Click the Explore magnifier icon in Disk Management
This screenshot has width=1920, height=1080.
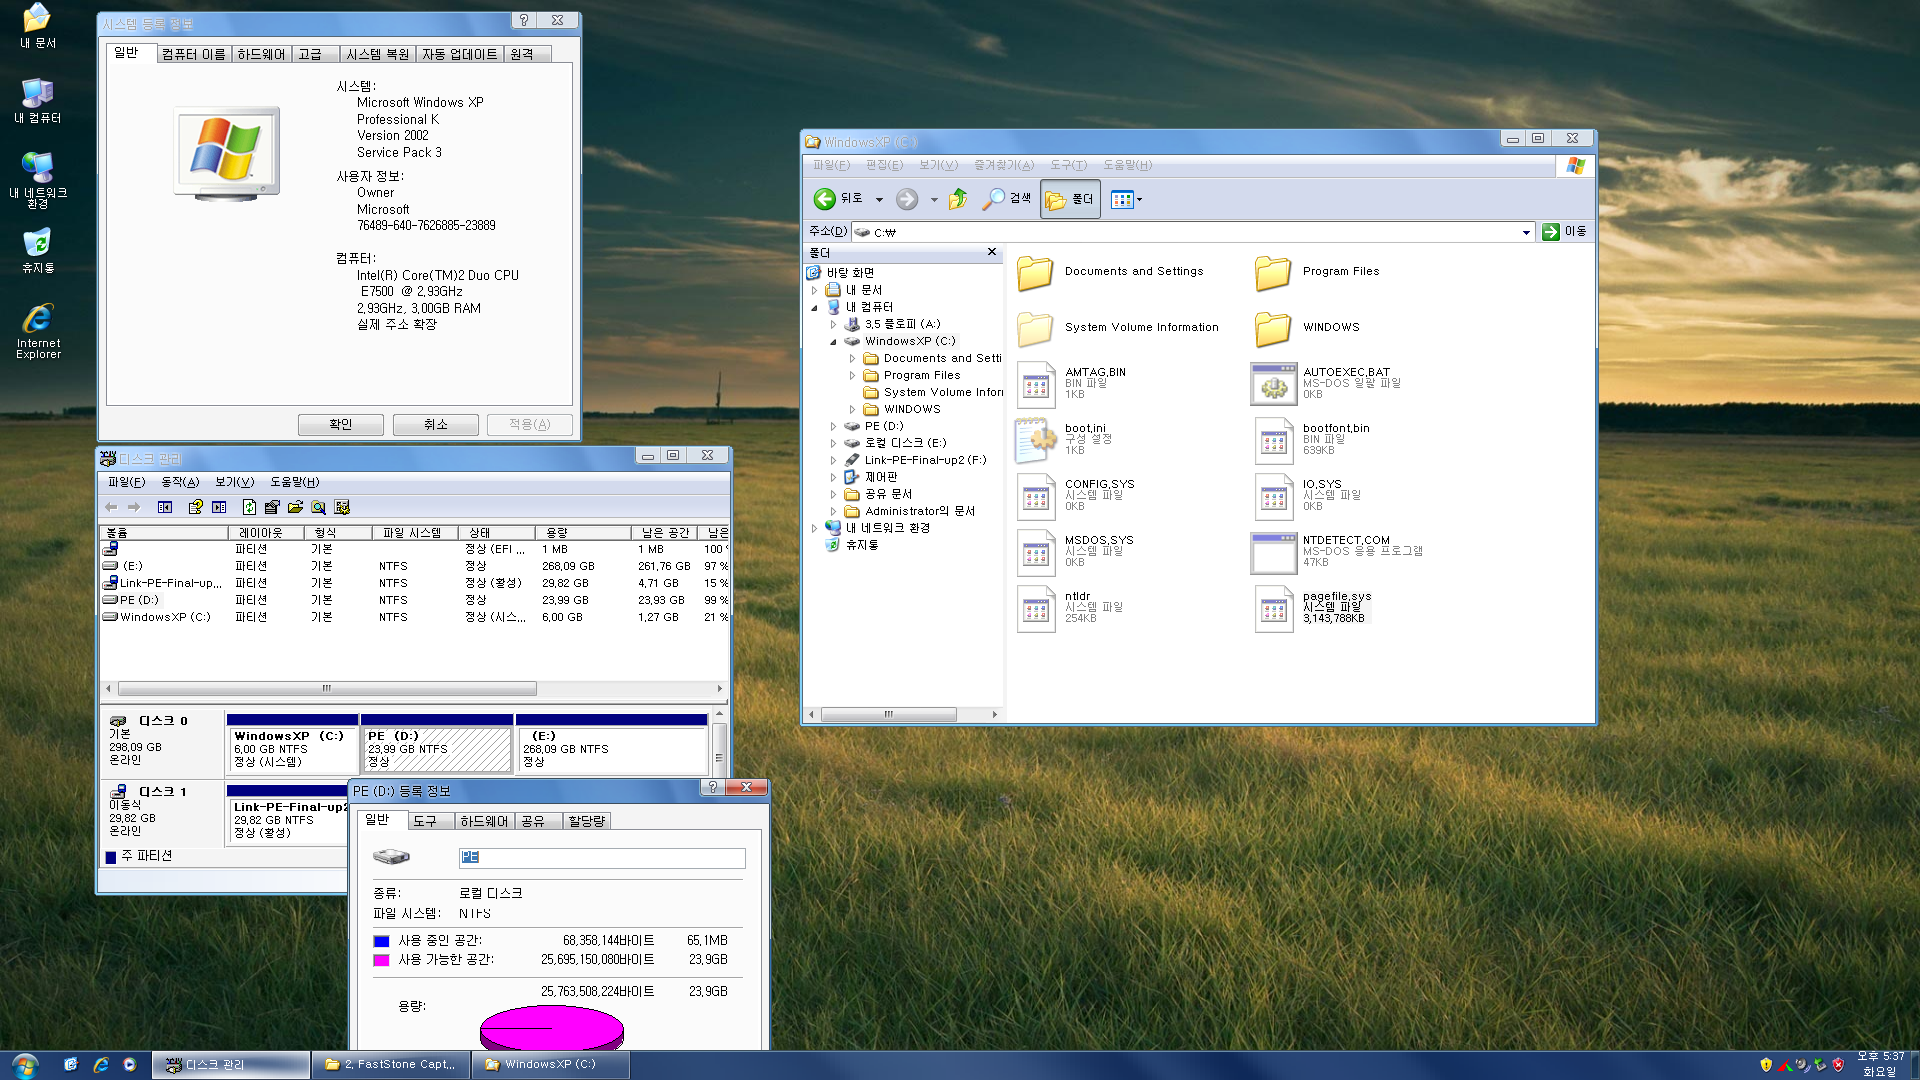318,507
